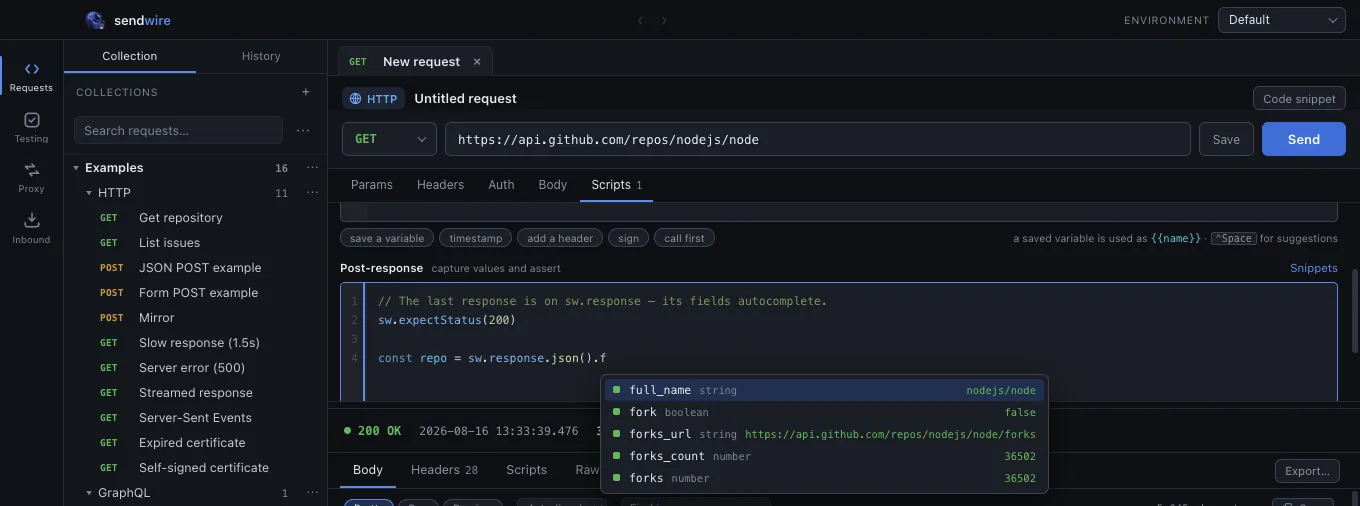Open the JSON POST example request
Image resolution: width=1360 pixels, height=506 pixels.
click(196, 268)
